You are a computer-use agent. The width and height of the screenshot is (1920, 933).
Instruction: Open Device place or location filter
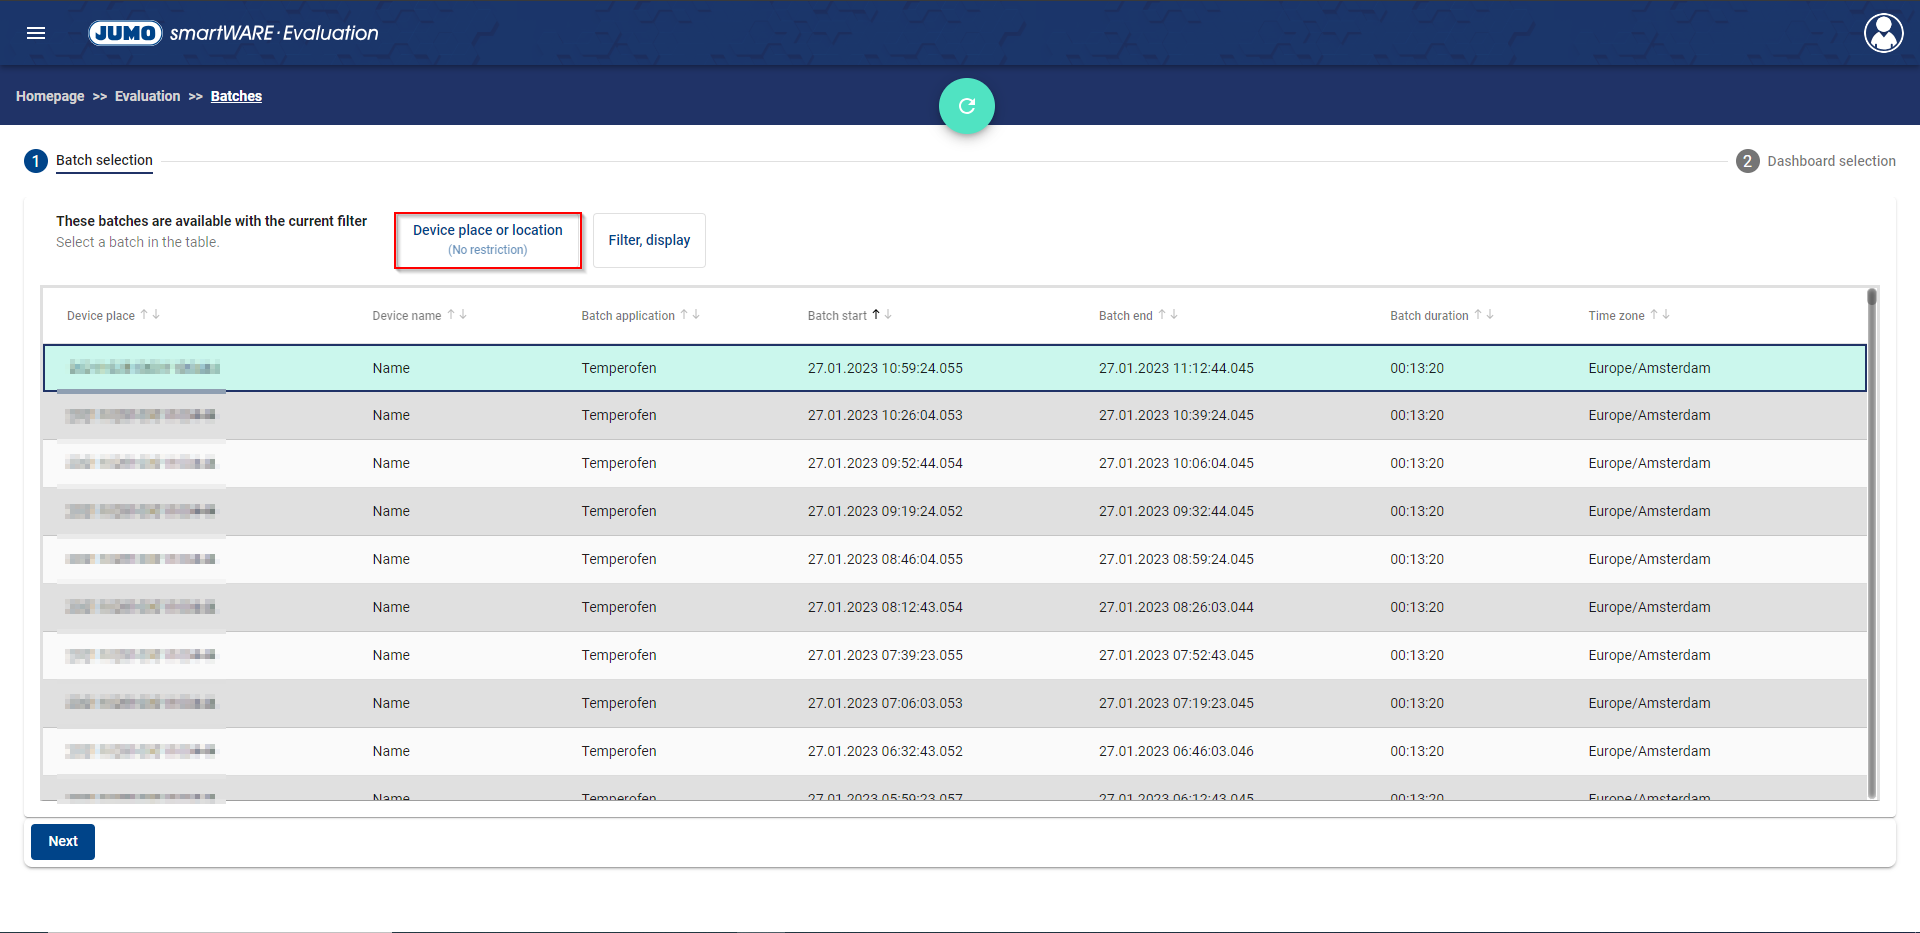[488, 240]
